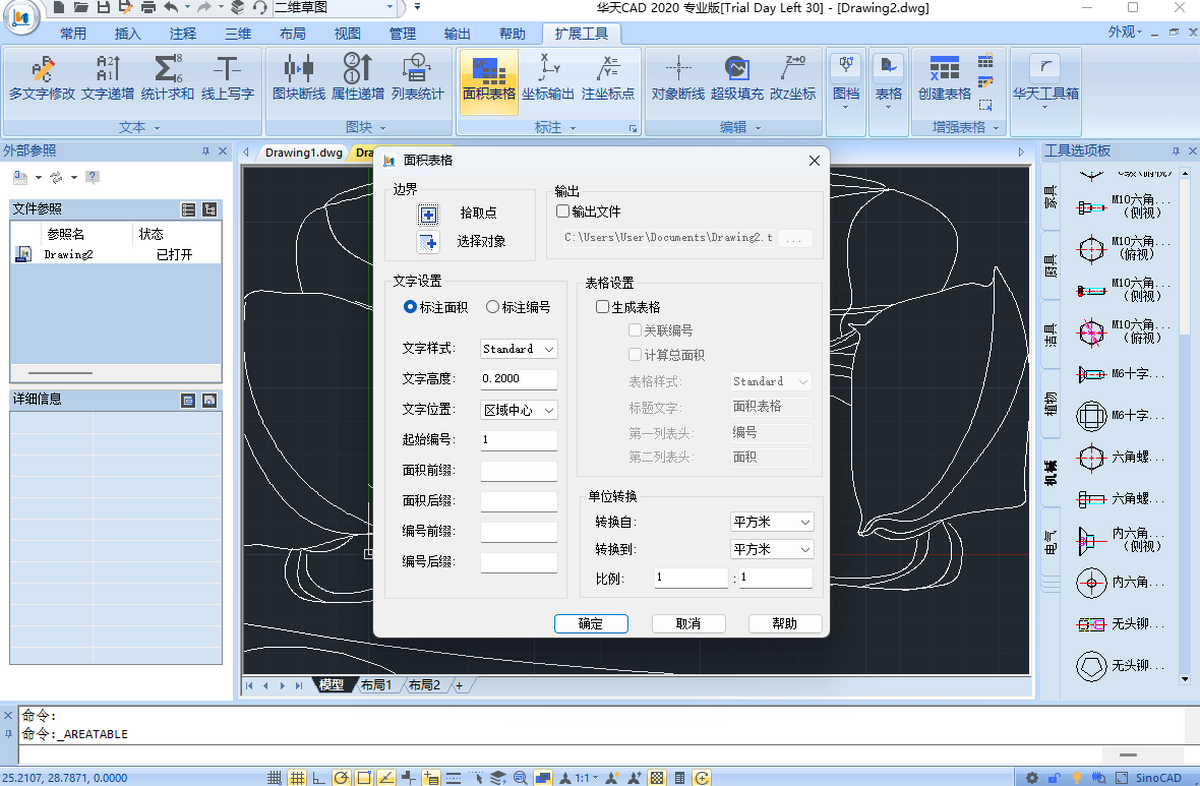Select the 线上写字 tool
Image resolution: width=1200 pixels, height=786 pixels.
[x=228, y=78]
